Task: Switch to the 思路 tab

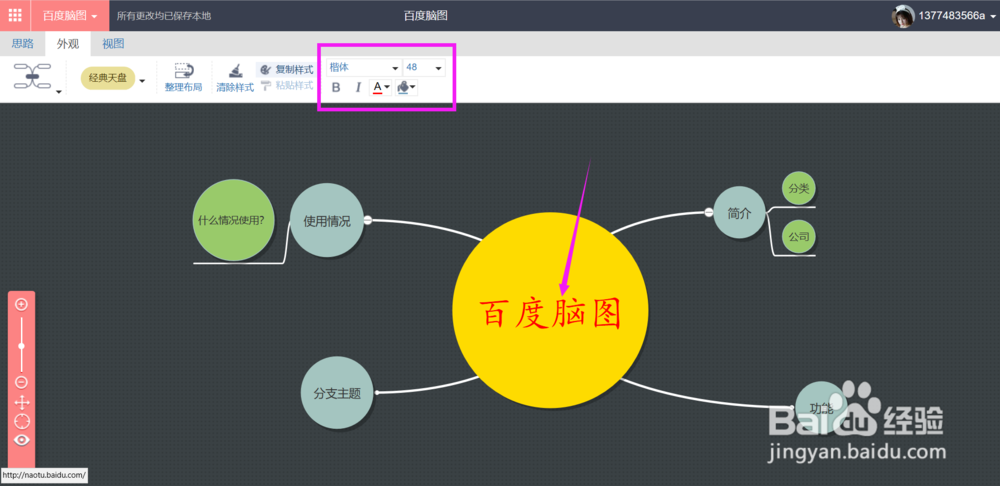Action: 23,44
